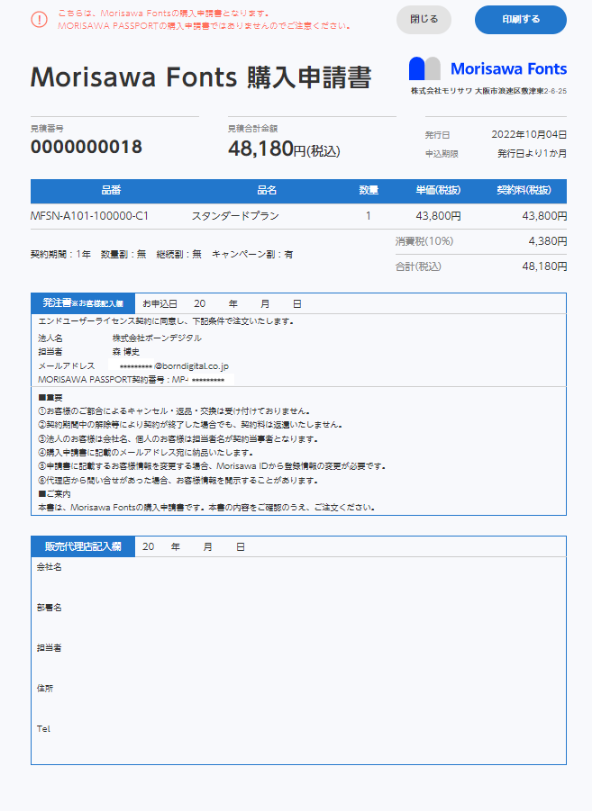Click the email address ending @borndigital.co.jp

174,366
